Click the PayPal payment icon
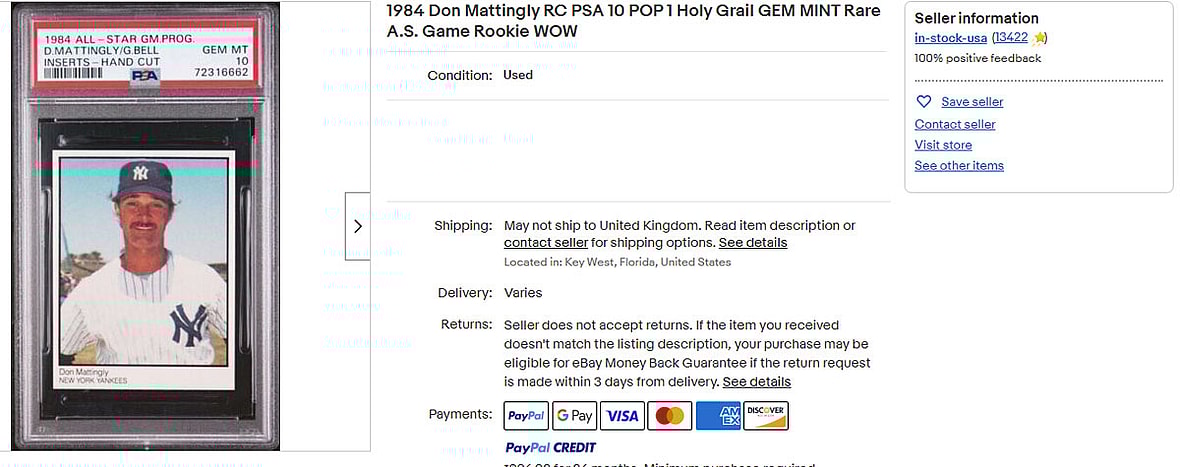1180x467 pixels. pyautogui.click(x=526, y=416)
